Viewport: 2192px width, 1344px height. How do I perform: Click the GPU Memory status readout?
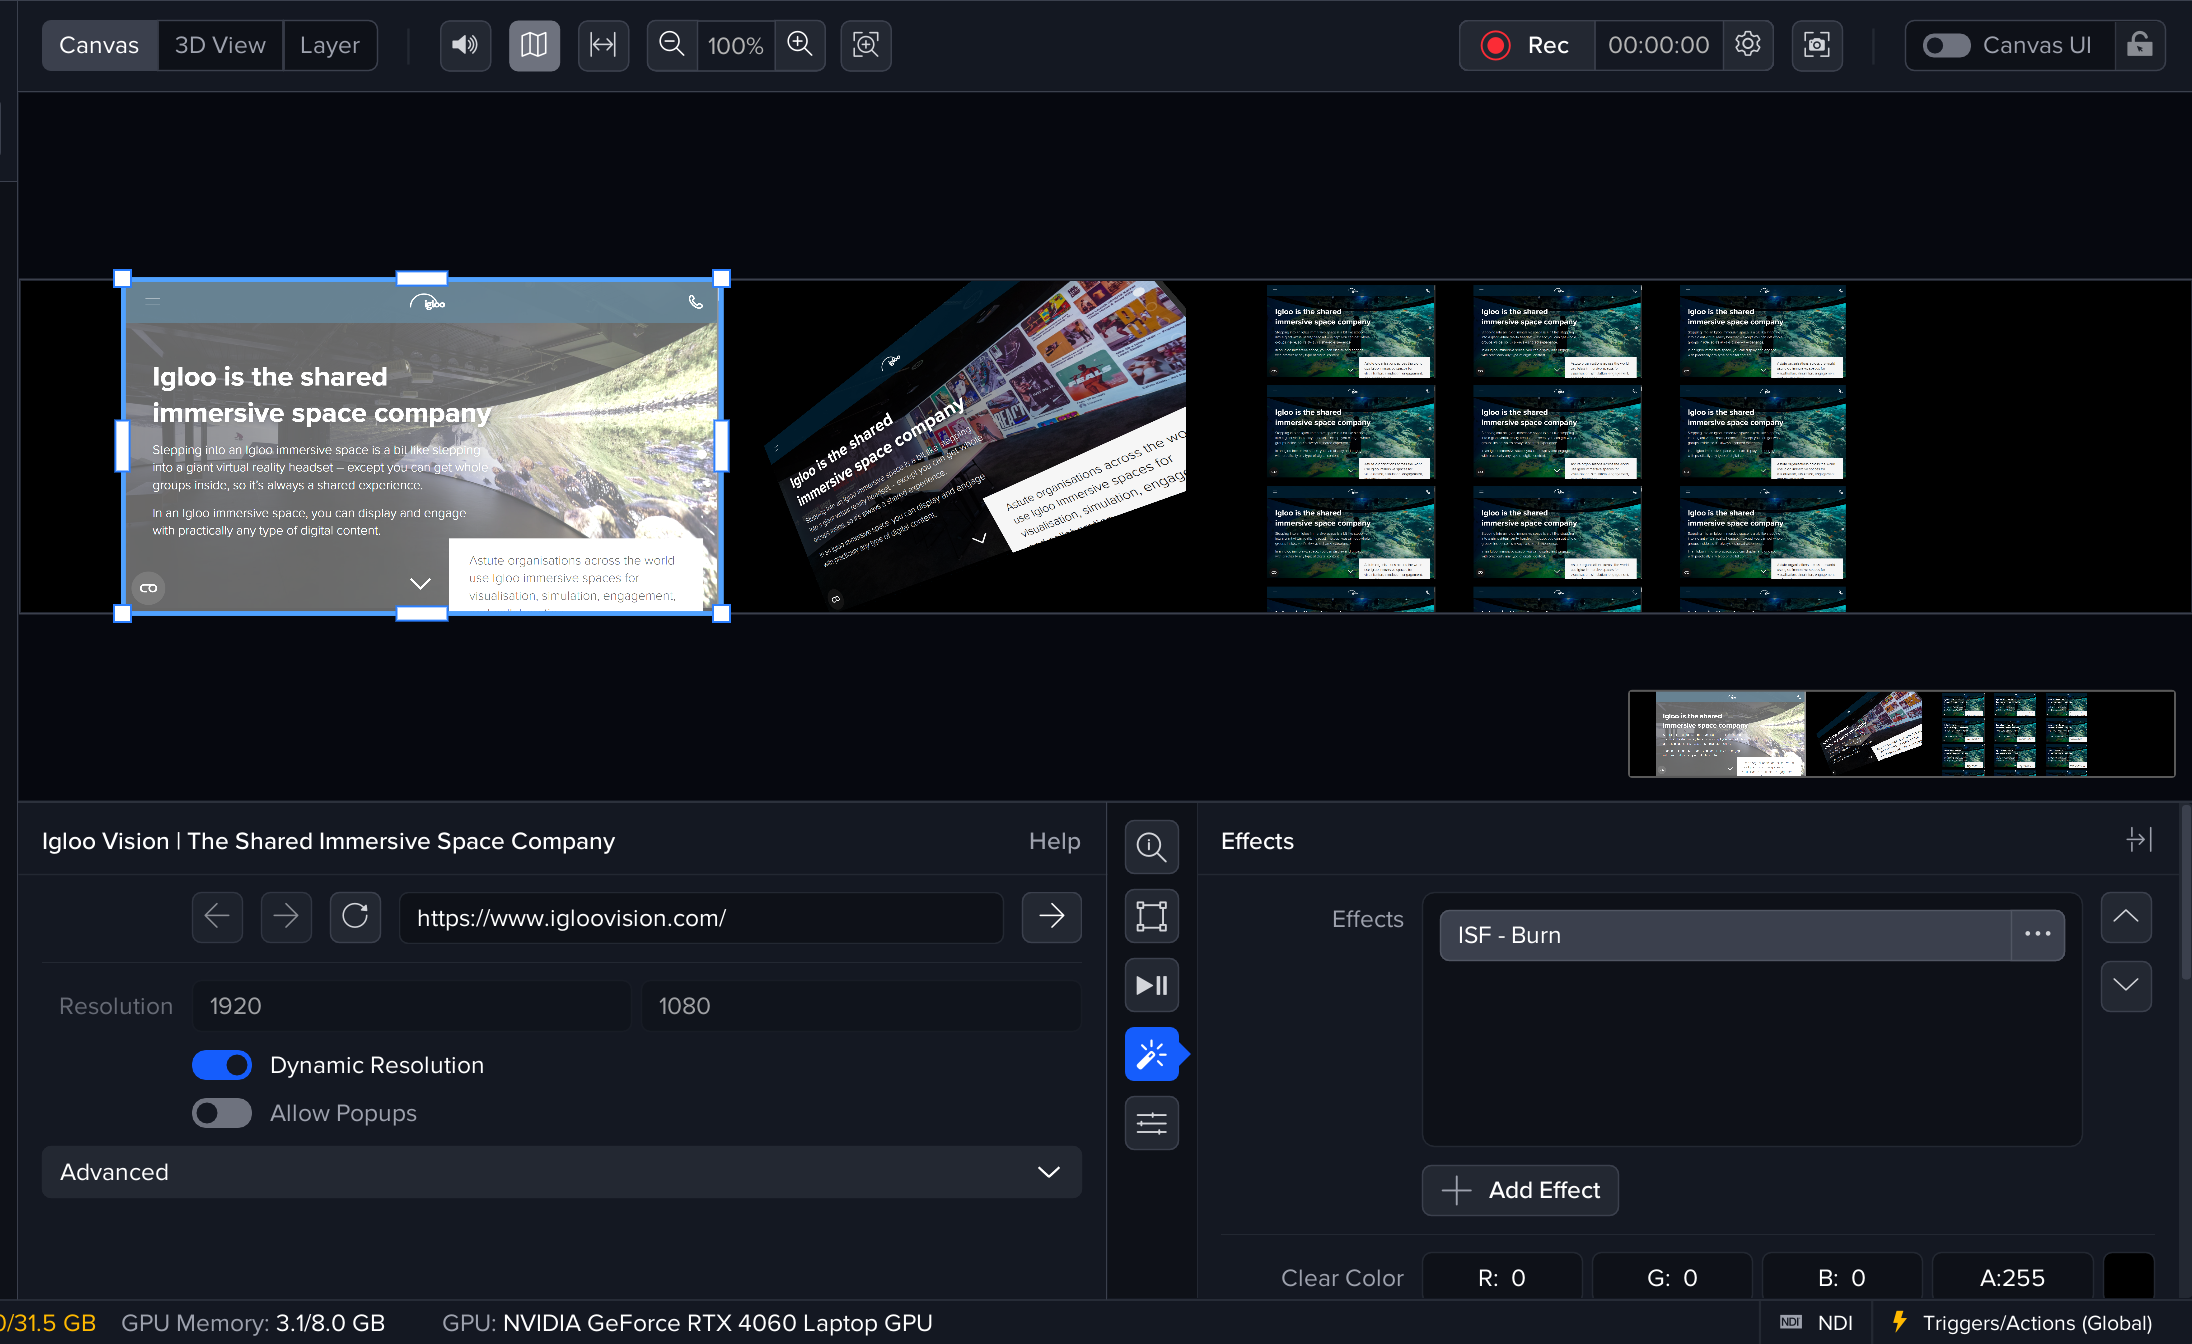click(x=253, y=1323)
